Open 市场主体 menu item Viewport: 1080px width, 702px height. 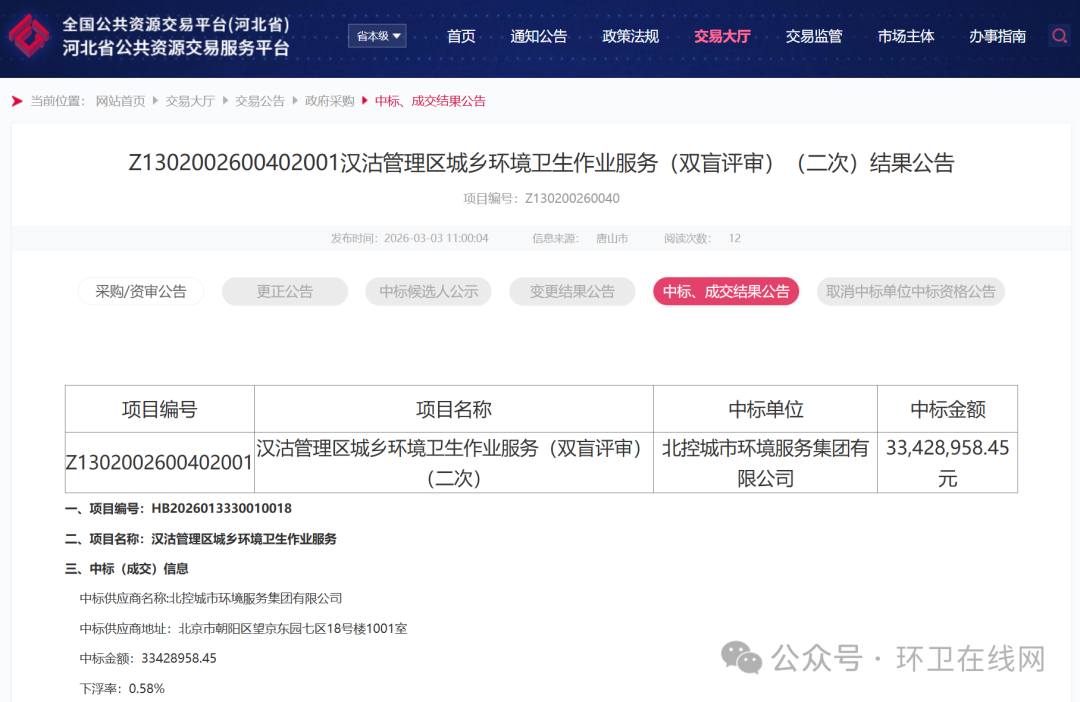906,37
